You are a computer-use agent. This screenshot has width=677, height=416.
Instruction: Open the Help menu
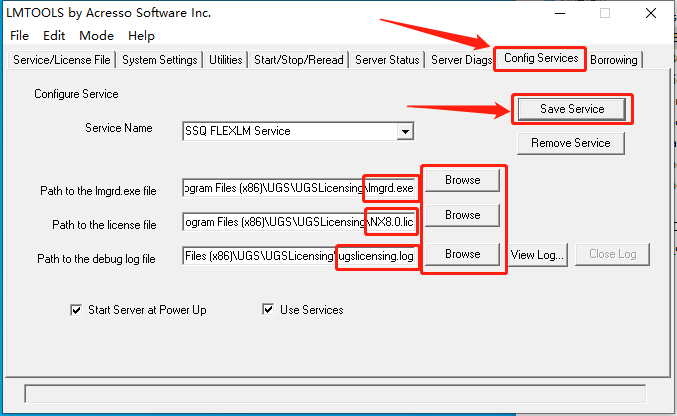(x=141, y=35)
